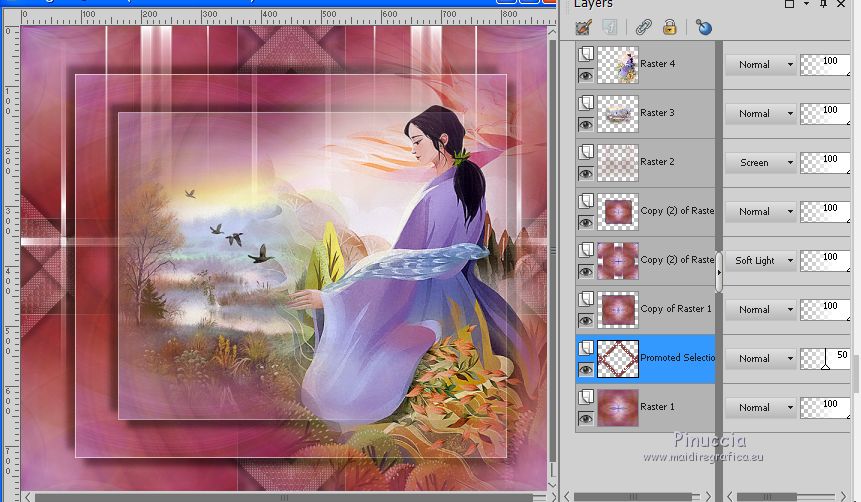This screenshot has width=861, height=502.
Task: Click the layer link toggle paperclip icon
Action: coord(644,27)
